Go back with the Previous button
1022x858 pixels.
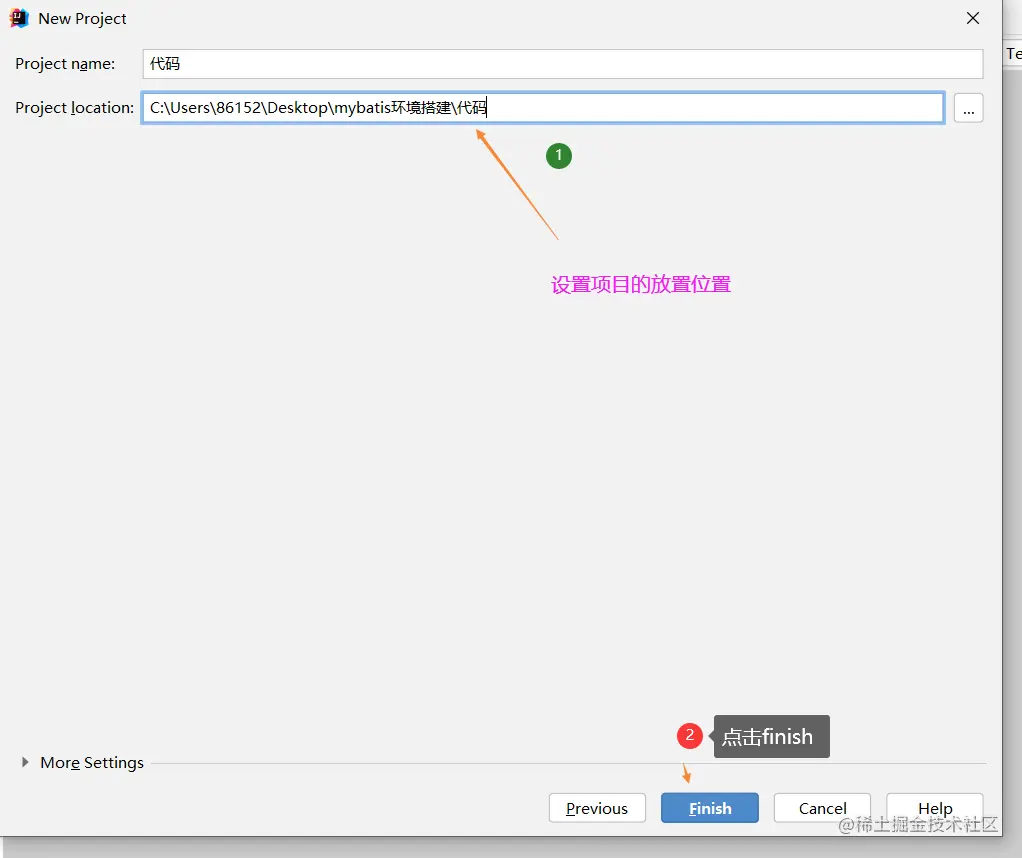pyautogui.click(x=597, y=808)
